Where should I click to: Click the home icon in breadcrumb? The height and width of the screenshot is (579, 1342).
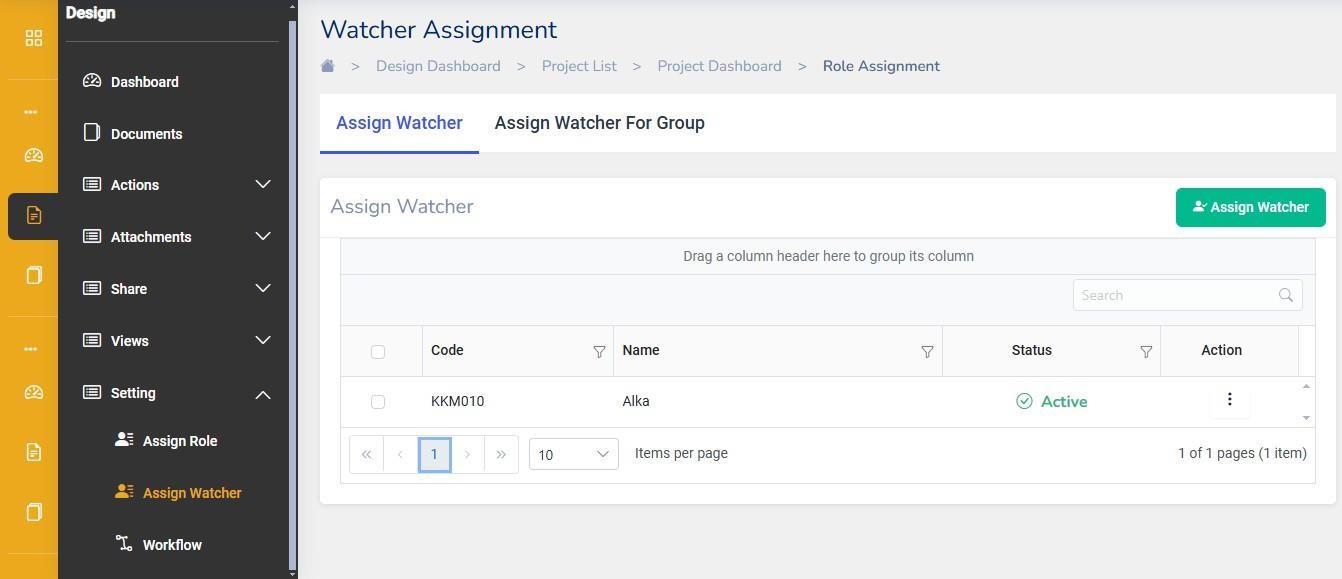click(327, 66)
